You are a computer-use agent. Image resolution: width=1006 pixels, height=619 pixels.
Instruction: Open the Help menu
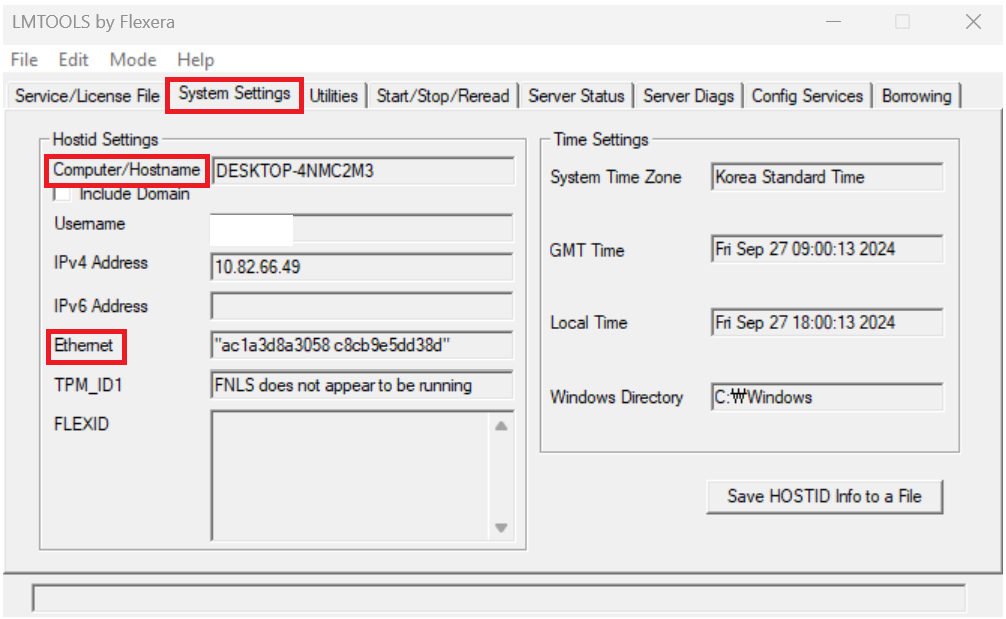[x=196, y=60]
